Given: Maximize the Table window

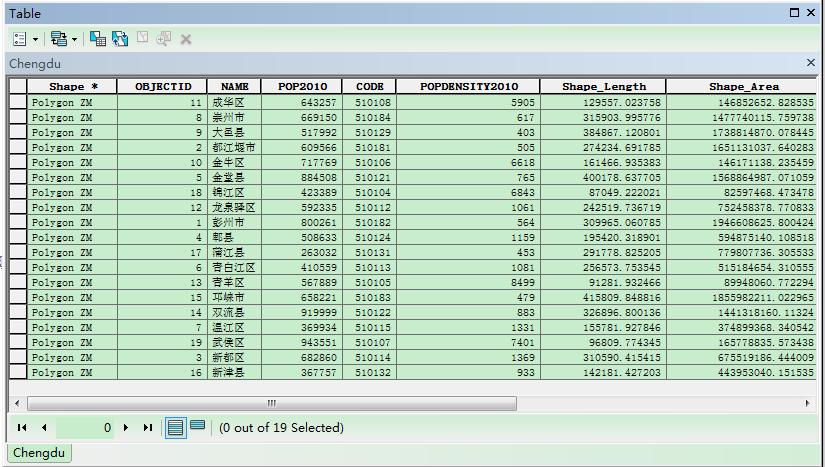Looking at the screenshot, I should (794, 13).
